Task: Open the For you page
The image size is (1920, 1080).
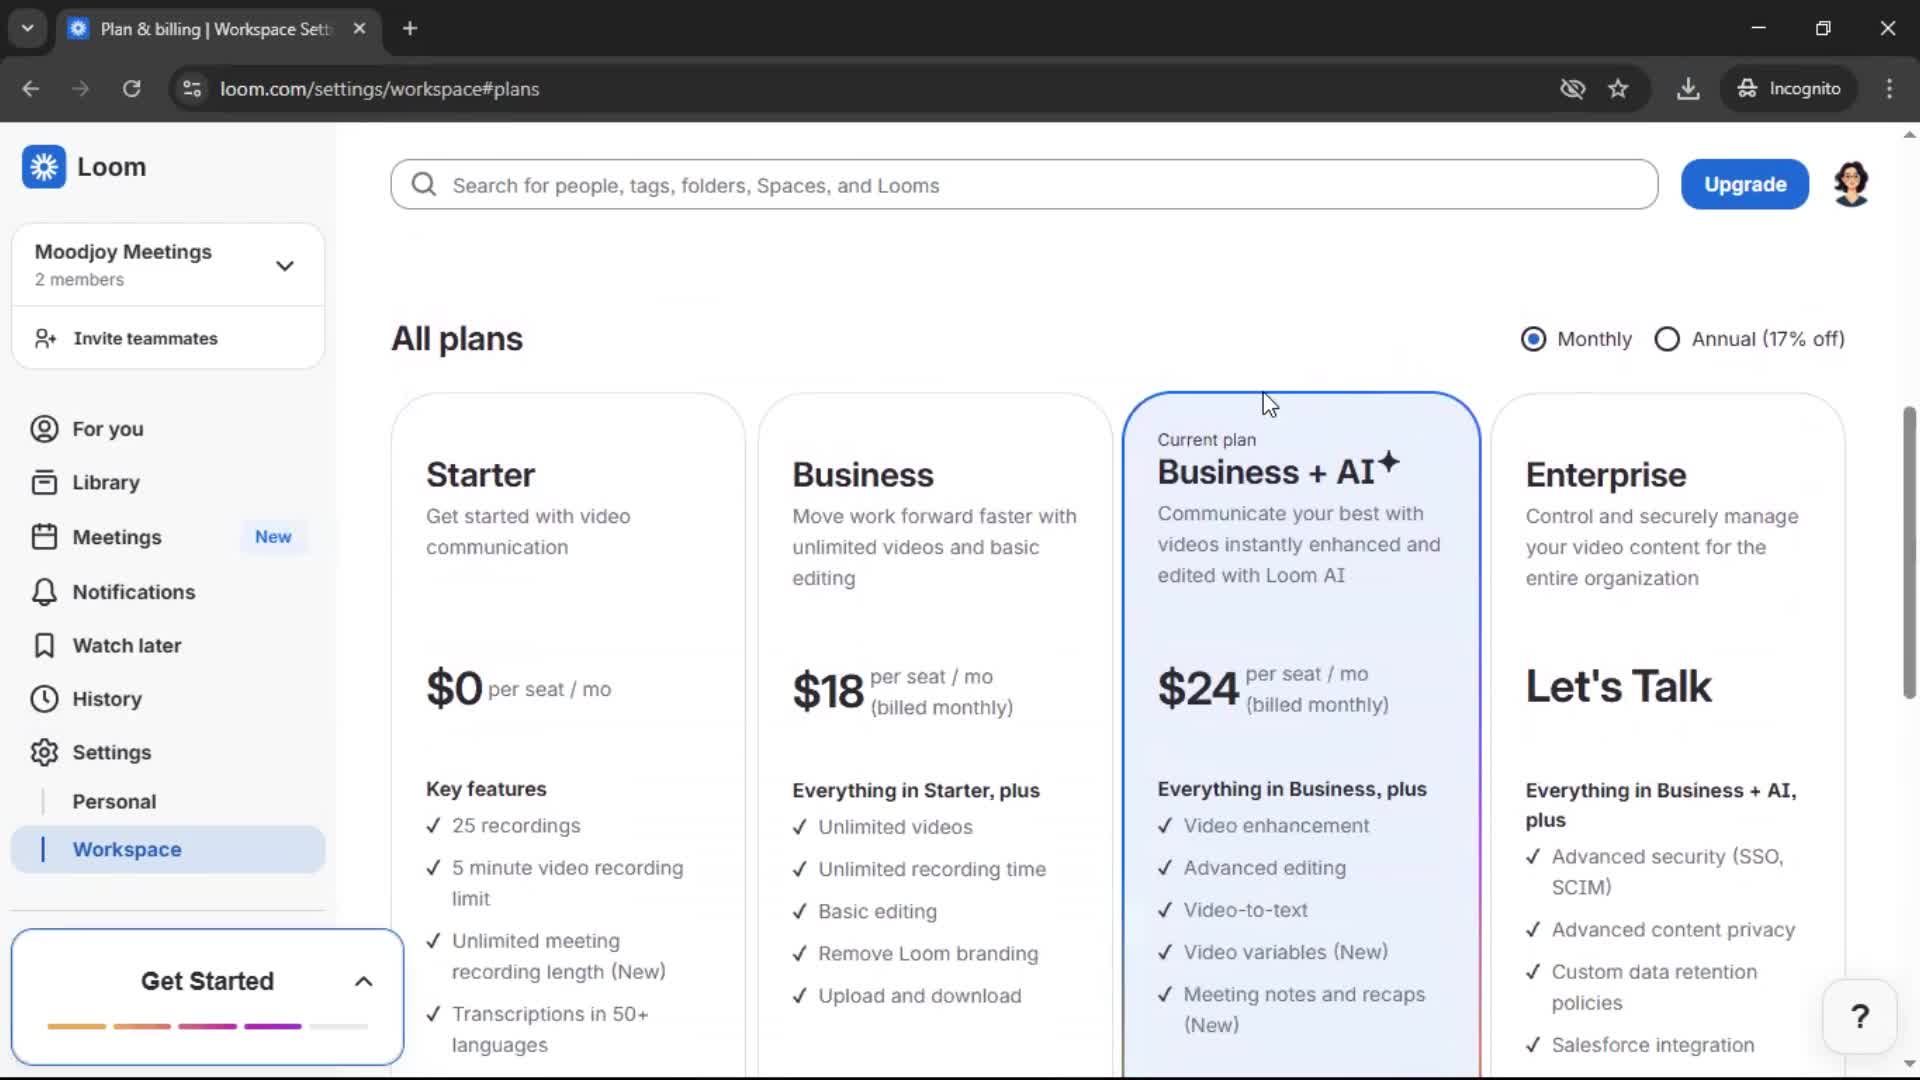Action: click(x=107, y=429)
